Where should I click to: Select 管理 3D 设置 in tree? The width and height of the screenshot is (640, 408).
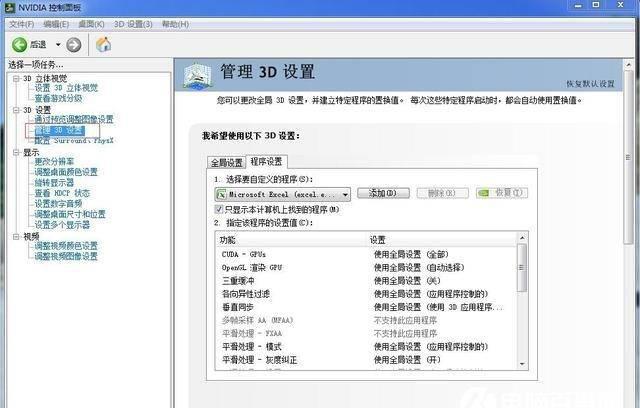point(60,130)
